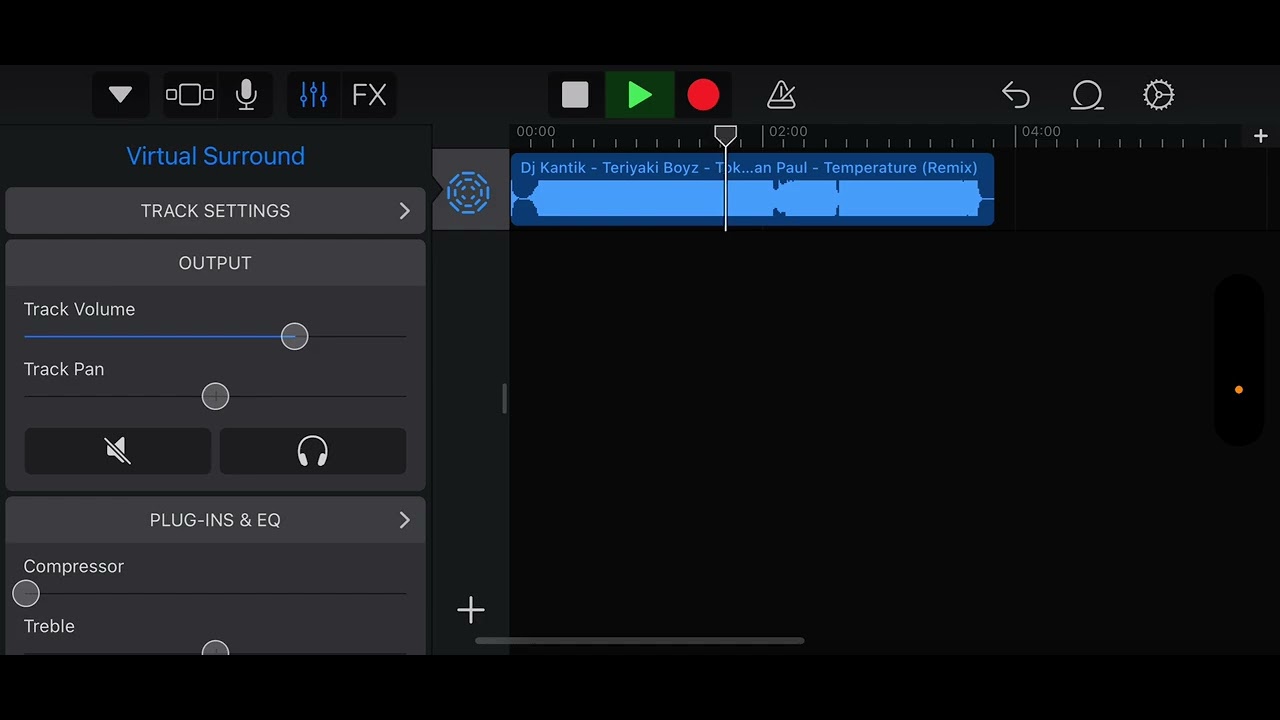Toggle the track controls mixer button
Image resolution: width=1280 pixels, height=720 pixels.
tap(313, 95)
